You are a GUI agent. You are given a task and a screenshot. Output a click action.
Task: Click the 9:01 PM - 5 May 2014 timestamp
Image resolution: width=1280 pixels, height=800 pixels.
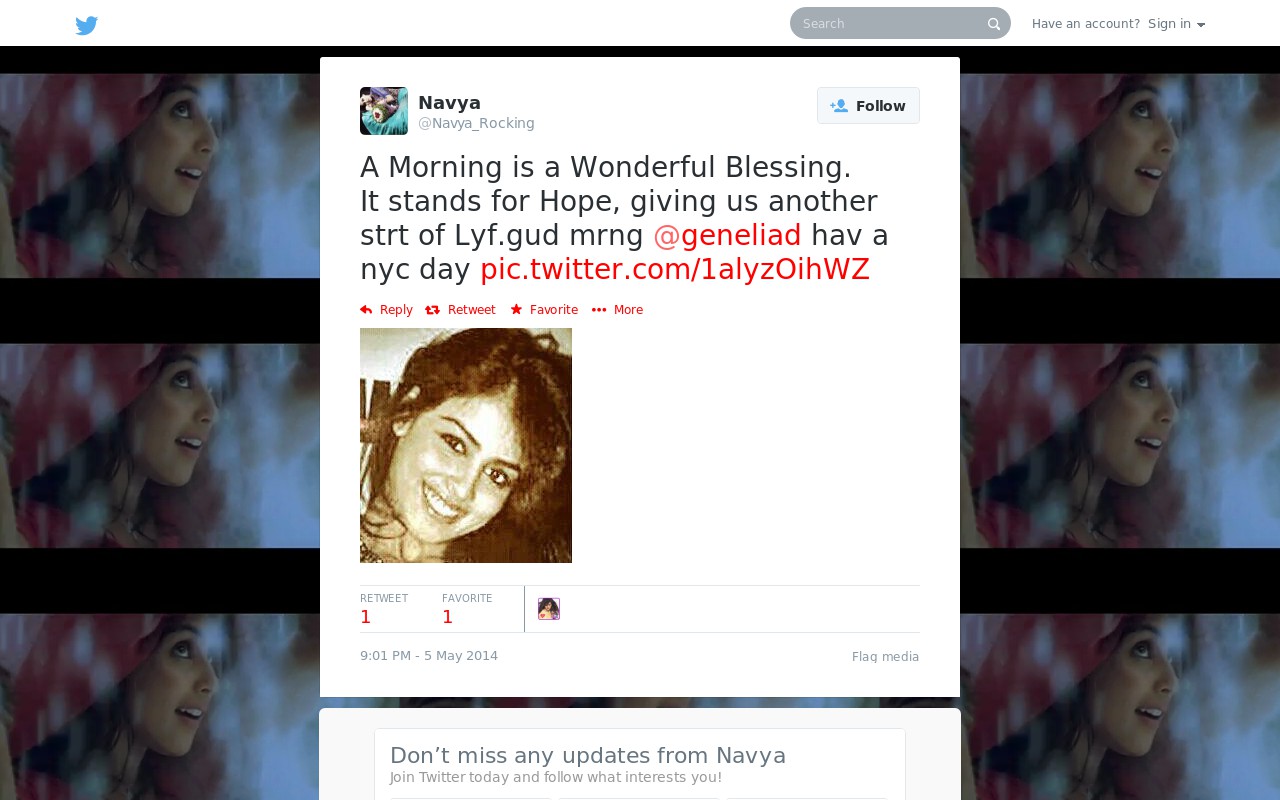(x=429, y=656)
